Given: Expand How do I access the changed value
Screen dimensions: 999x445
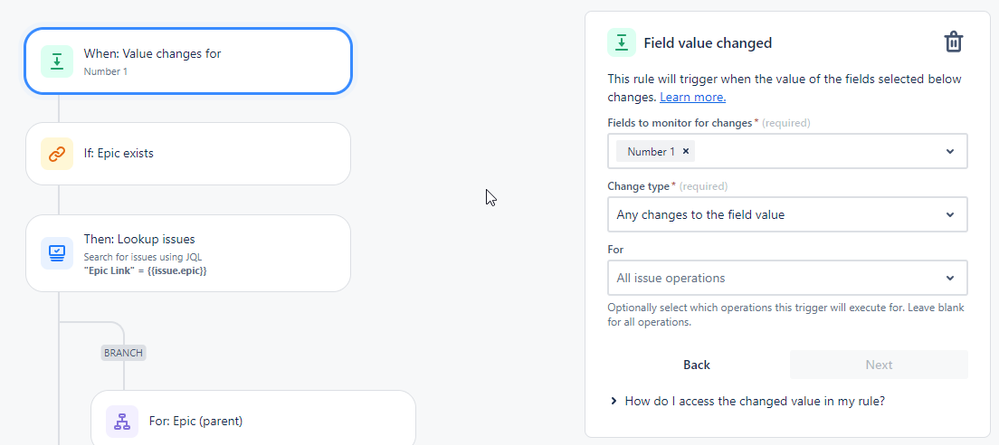Looking at the screenshot, I should [748, 401].
